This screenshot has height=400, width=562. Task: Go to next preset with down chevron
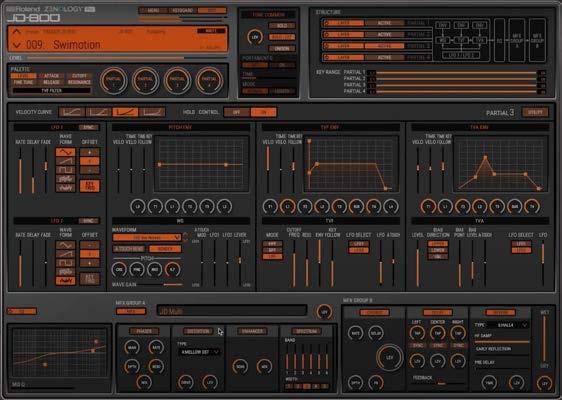coord(16,45)
